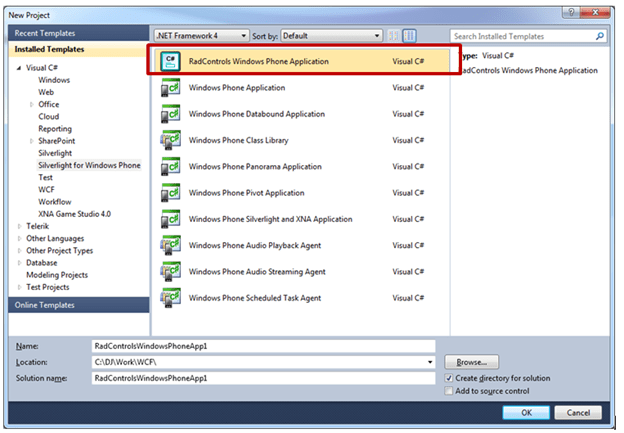Click the Windows Phone Pivot Application icon
Screen dimensions: 624x433
170,193
